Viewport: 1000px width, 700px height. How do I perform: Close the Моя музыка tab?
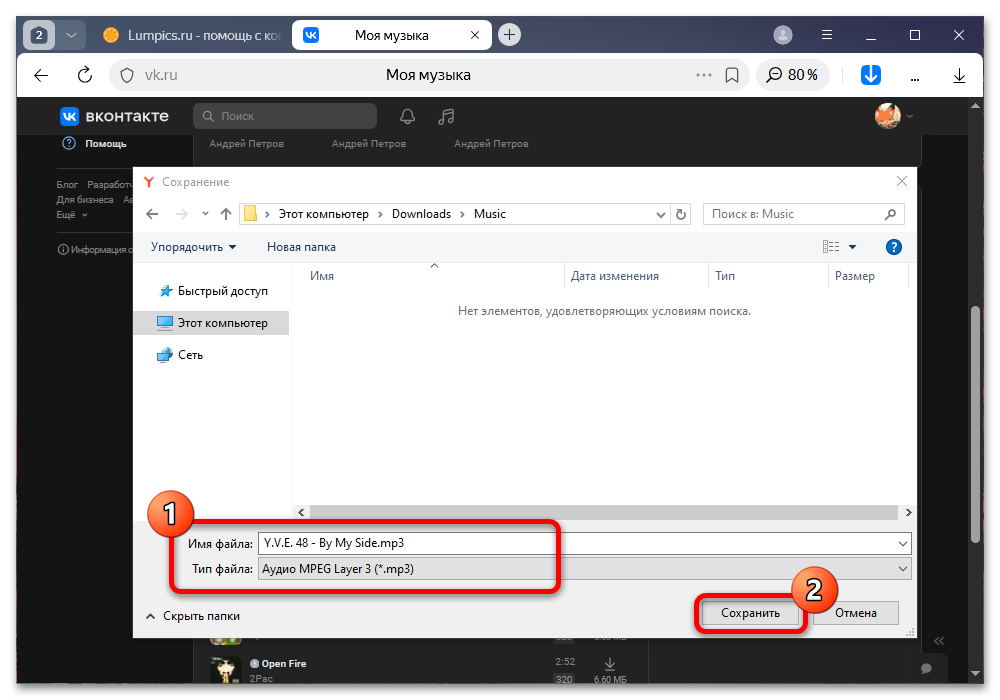click(x=474, y=35)
